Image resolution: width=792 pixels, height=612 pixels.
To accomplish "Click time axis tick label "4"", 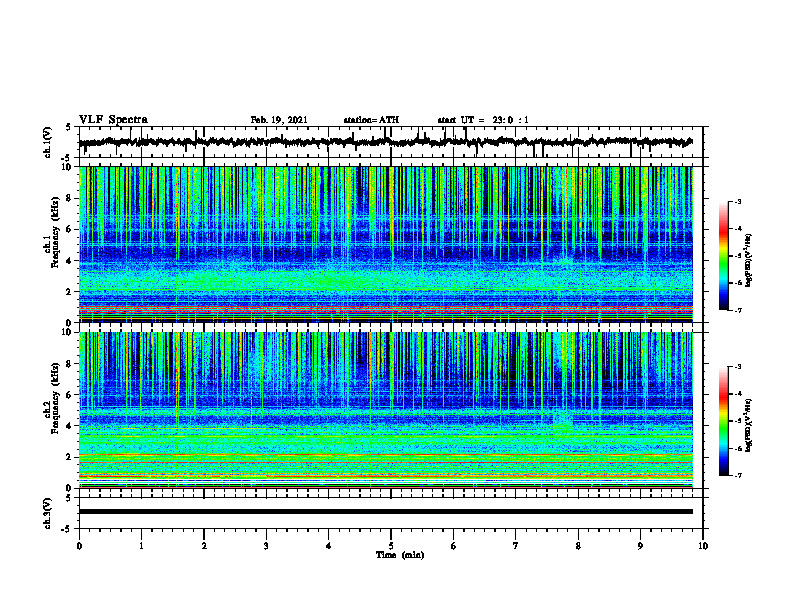I will click(329, 546).
